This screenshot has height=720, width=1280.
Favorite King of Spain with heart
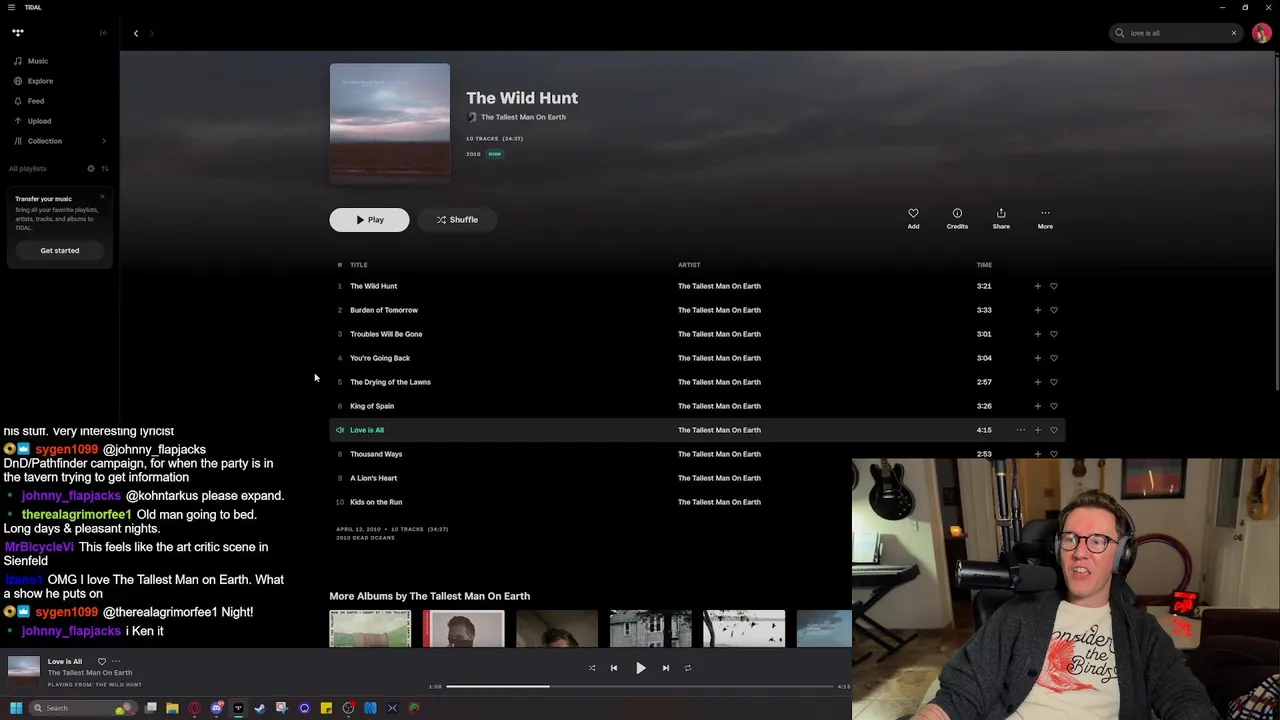[x=1054, y=406]
